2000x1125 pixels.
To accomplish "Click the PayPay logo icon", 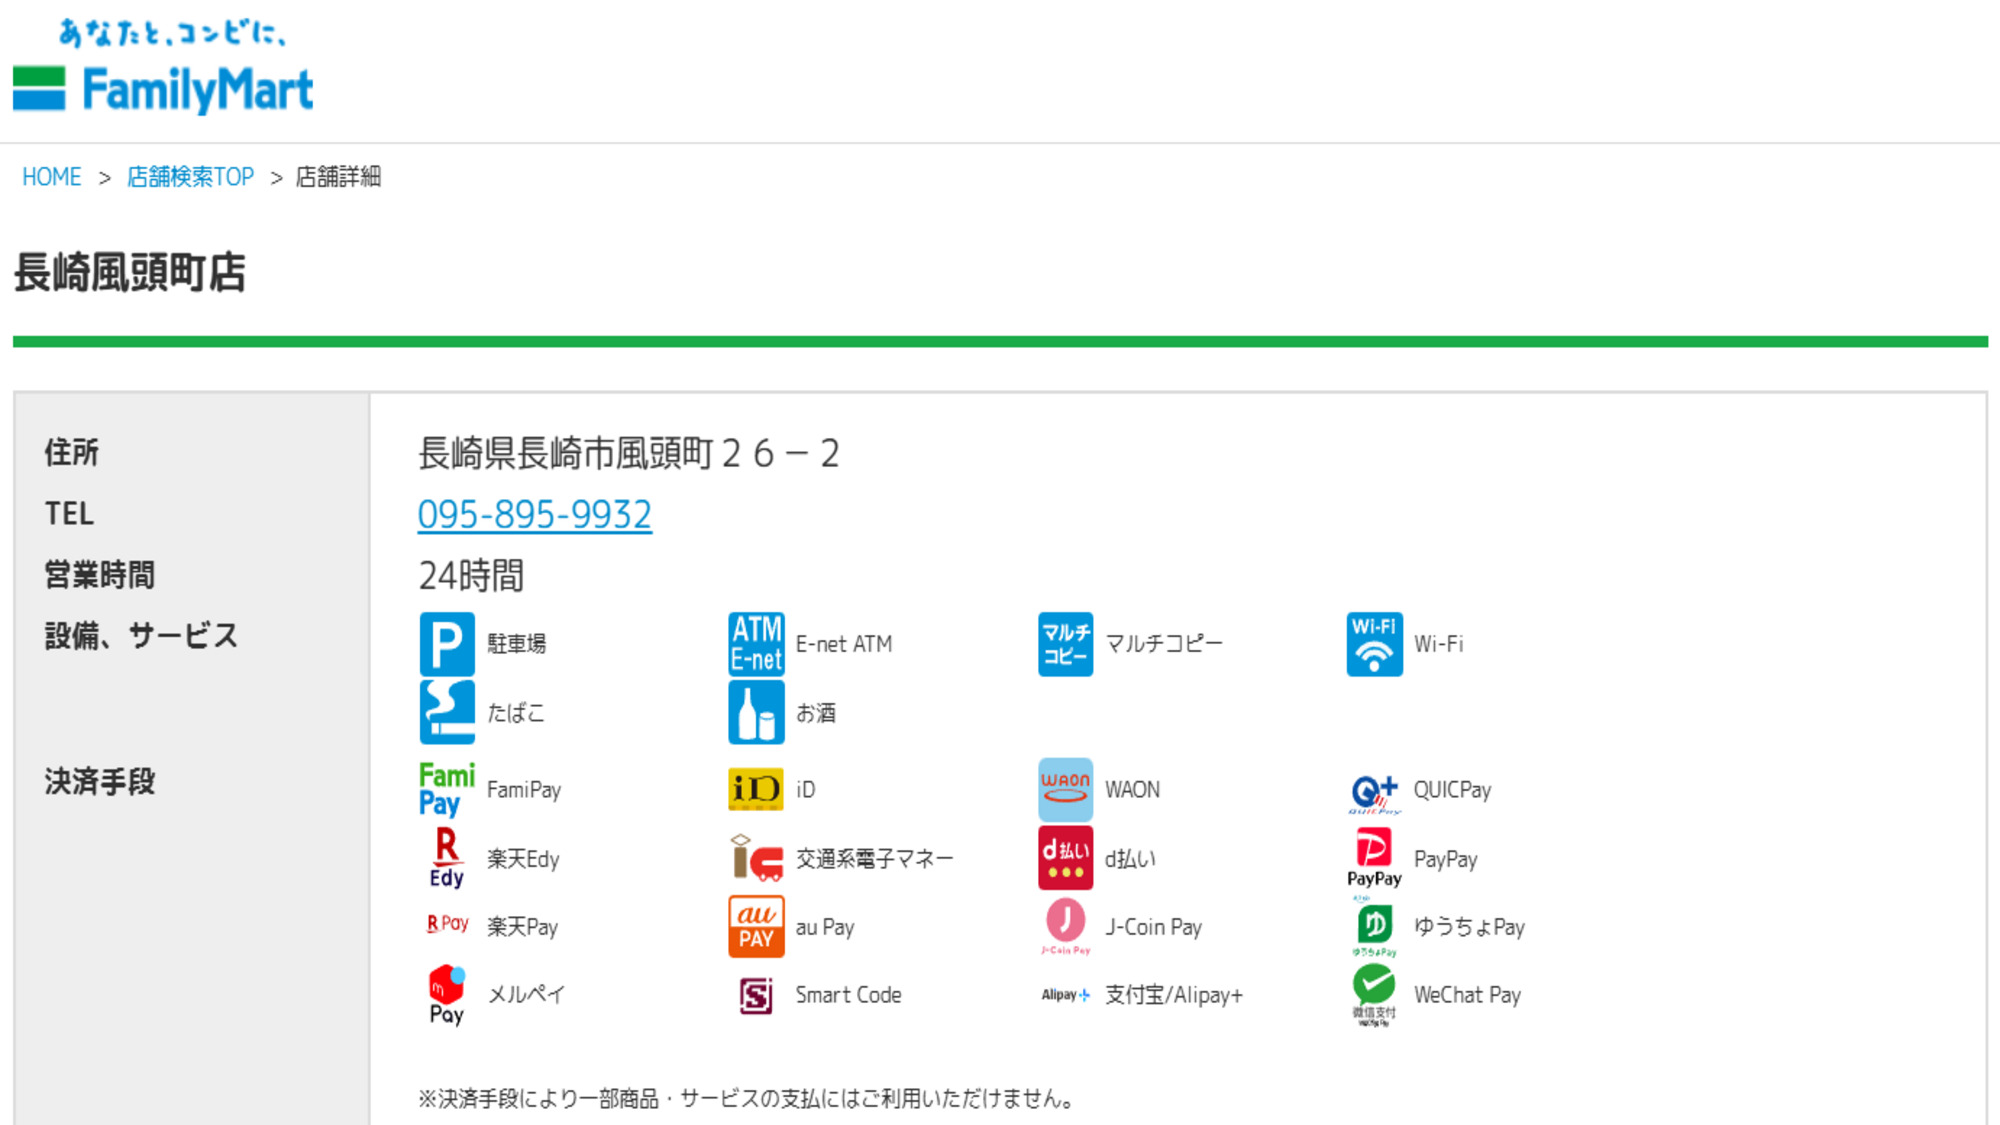I will pyautogui.click(x=1374, y=858).
